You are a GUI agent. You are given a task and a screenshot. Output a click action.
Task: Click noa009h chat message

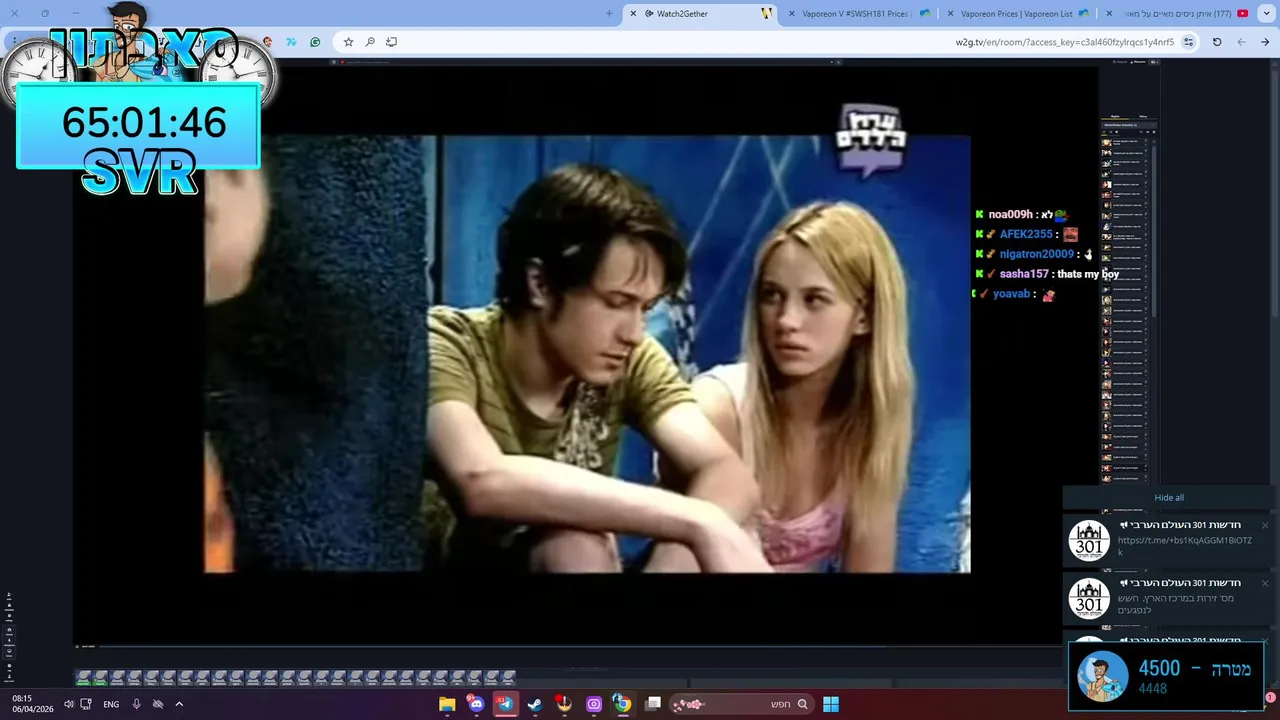1022,214
